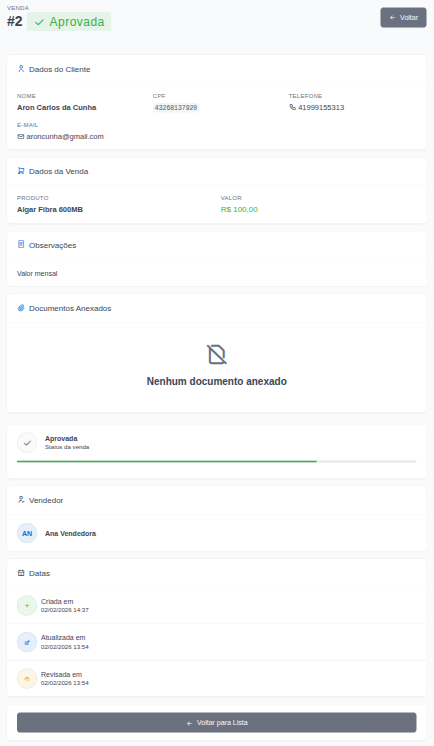Click the note icon beside Observações
Screen dimensions: 434x746
(21, 245)
